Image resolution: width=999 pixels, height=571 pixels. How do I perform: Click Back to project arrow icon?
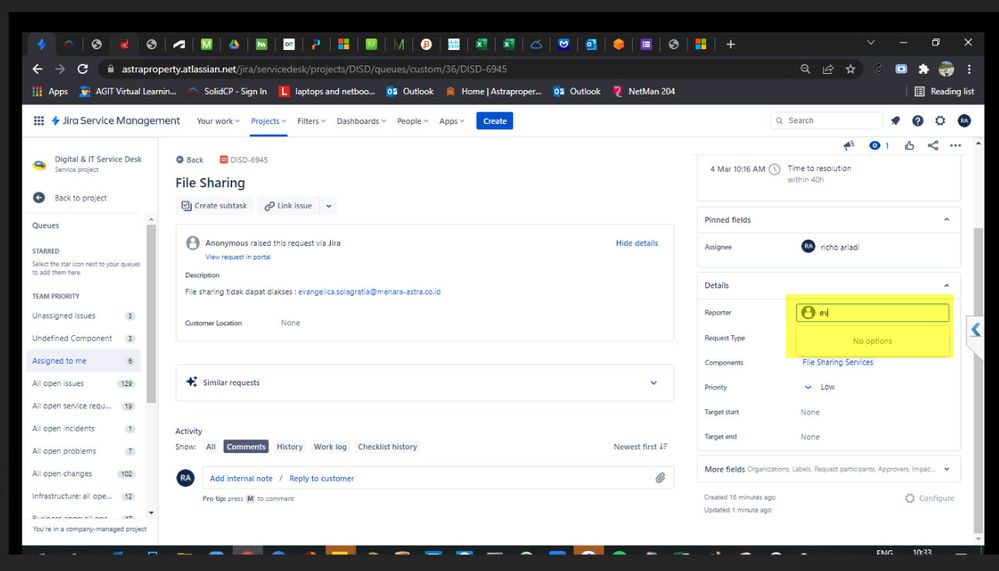pyautogui.click(x=39, y=198)
